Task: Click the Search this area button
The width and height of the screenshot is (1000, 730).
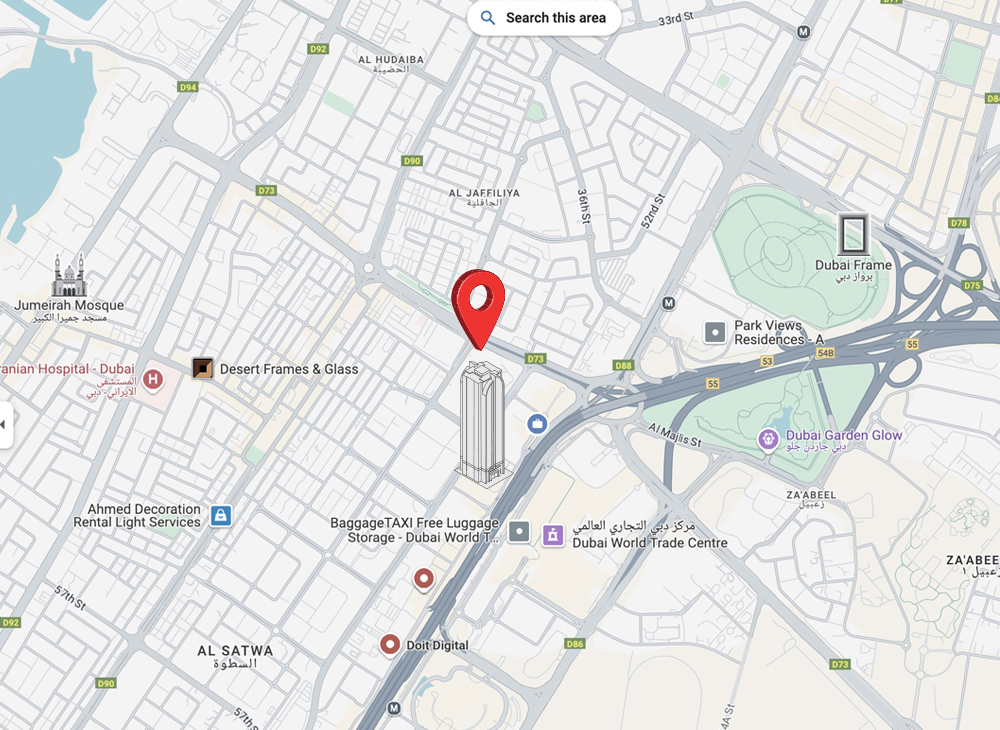Action: point(544,18)
